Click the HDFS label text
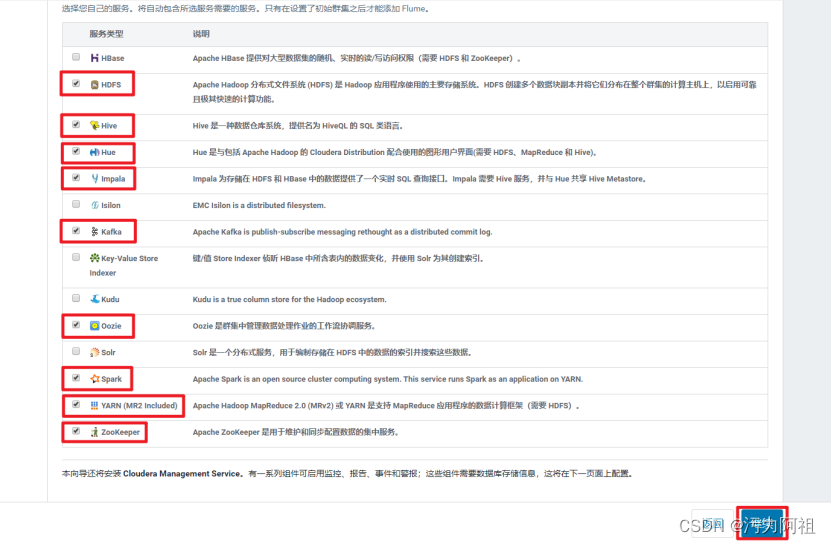Image resolution: width=831 pixels, height=544 pixels. pyautogui.click(x=111, y=85)
